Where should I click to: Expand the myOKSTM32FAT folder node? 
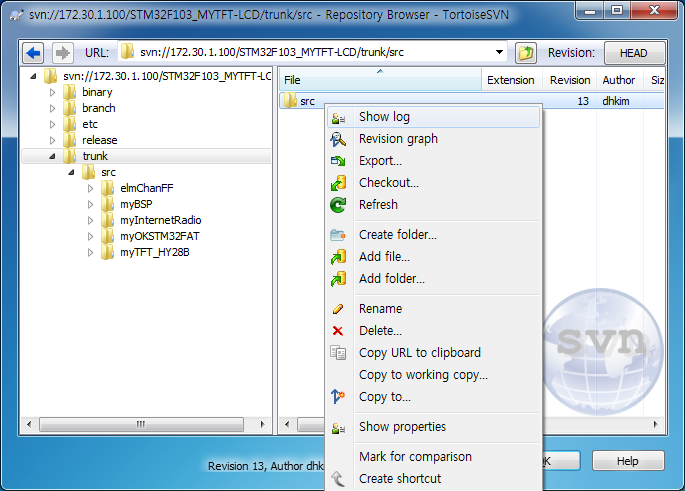coord(90,236)
